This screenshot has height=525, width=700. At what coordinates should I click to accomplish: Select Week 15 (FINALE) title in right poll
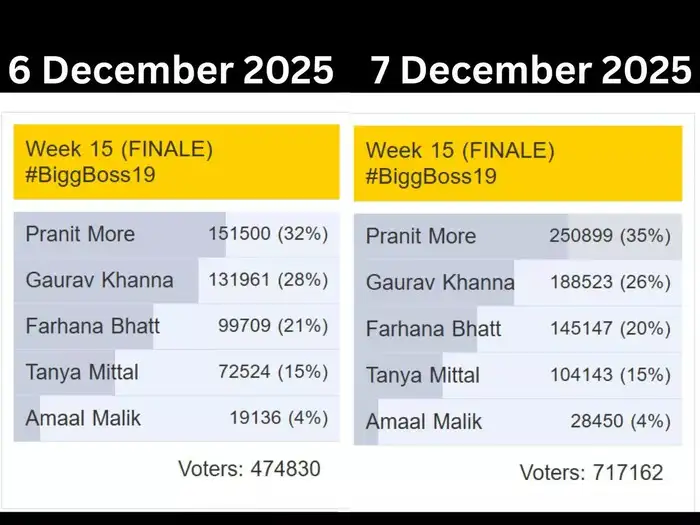pyautogui.click(x=460, y=151)
